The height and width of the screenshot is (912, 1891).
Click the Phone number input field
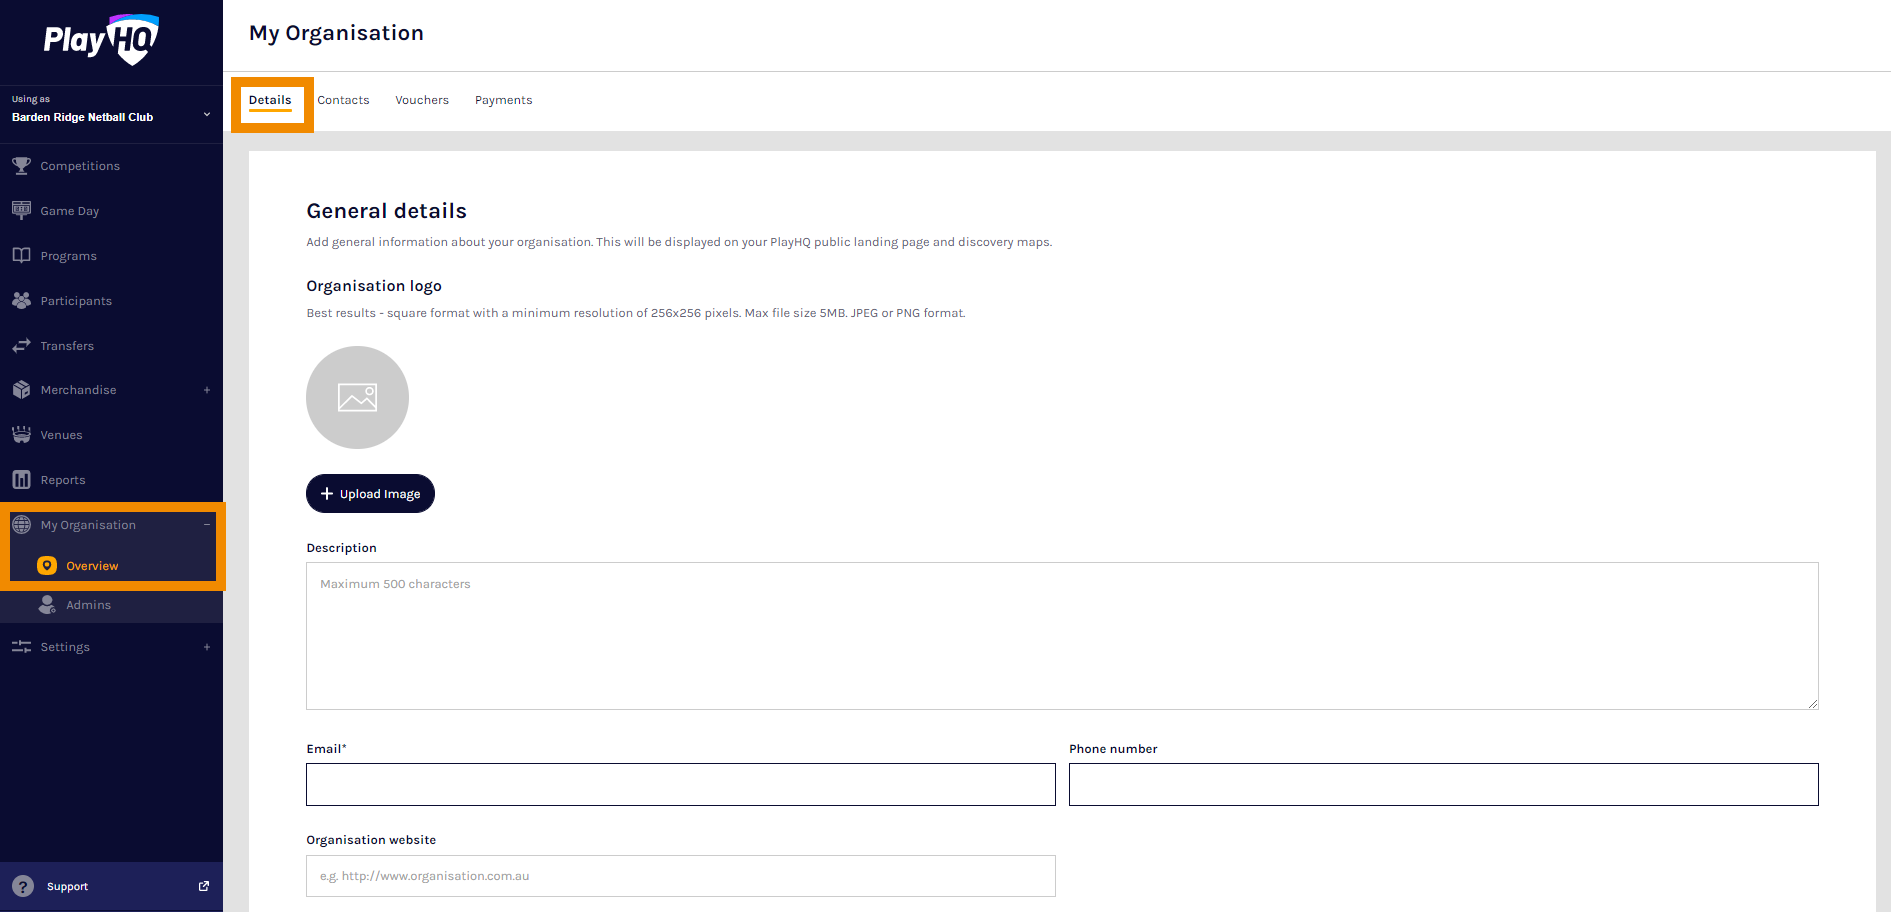point(1444,785)
